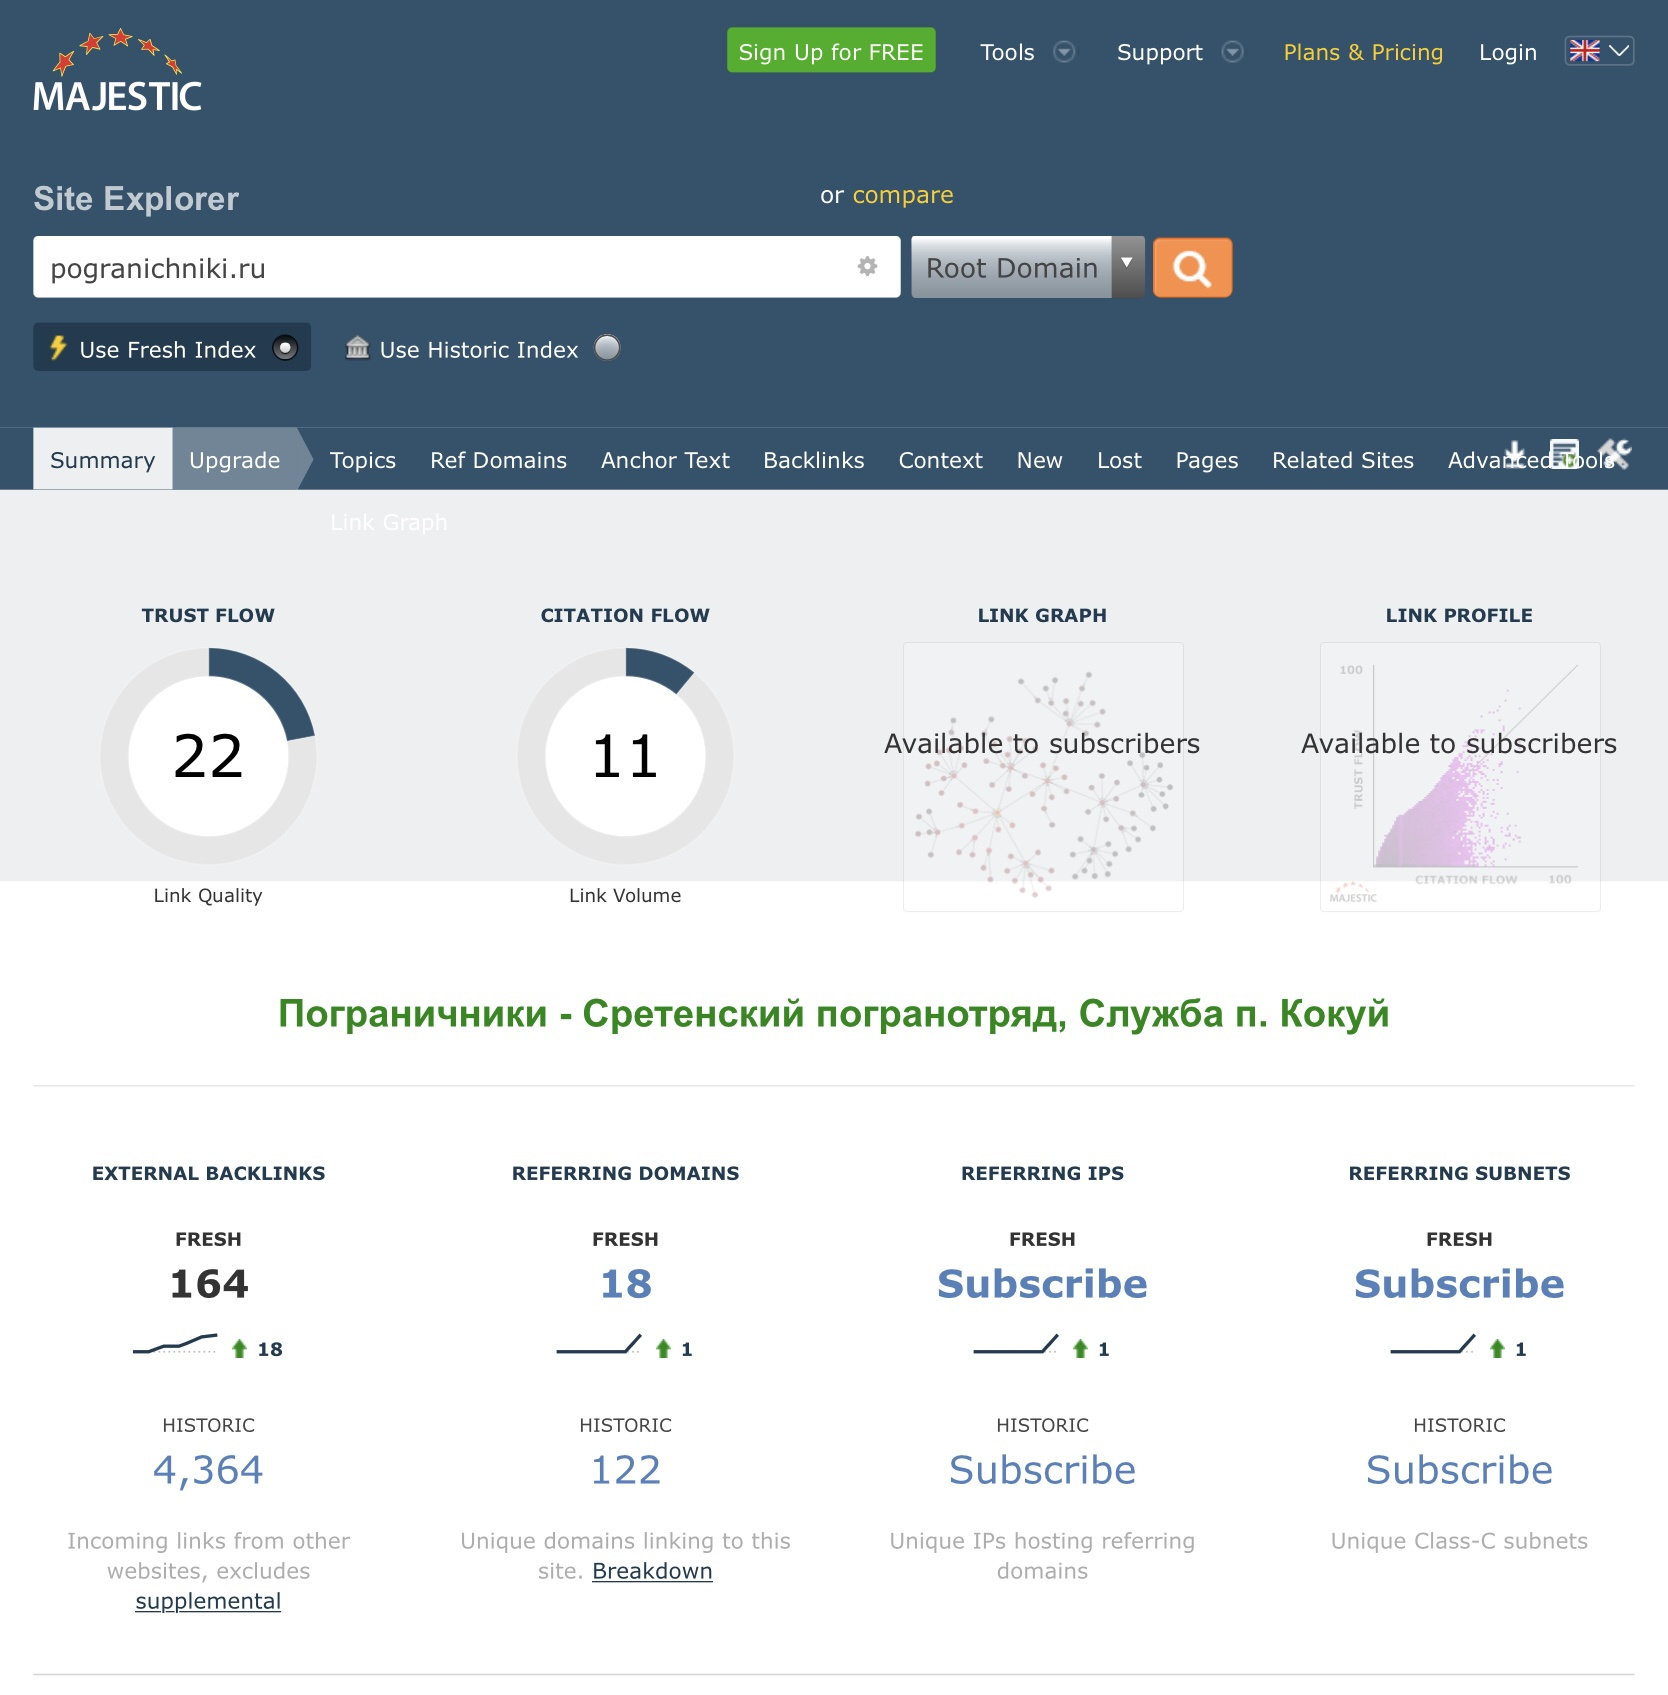Click the fresh Referring IPs Subscribe link
The image size is (1668, 1695).
click(1042, 1283)
